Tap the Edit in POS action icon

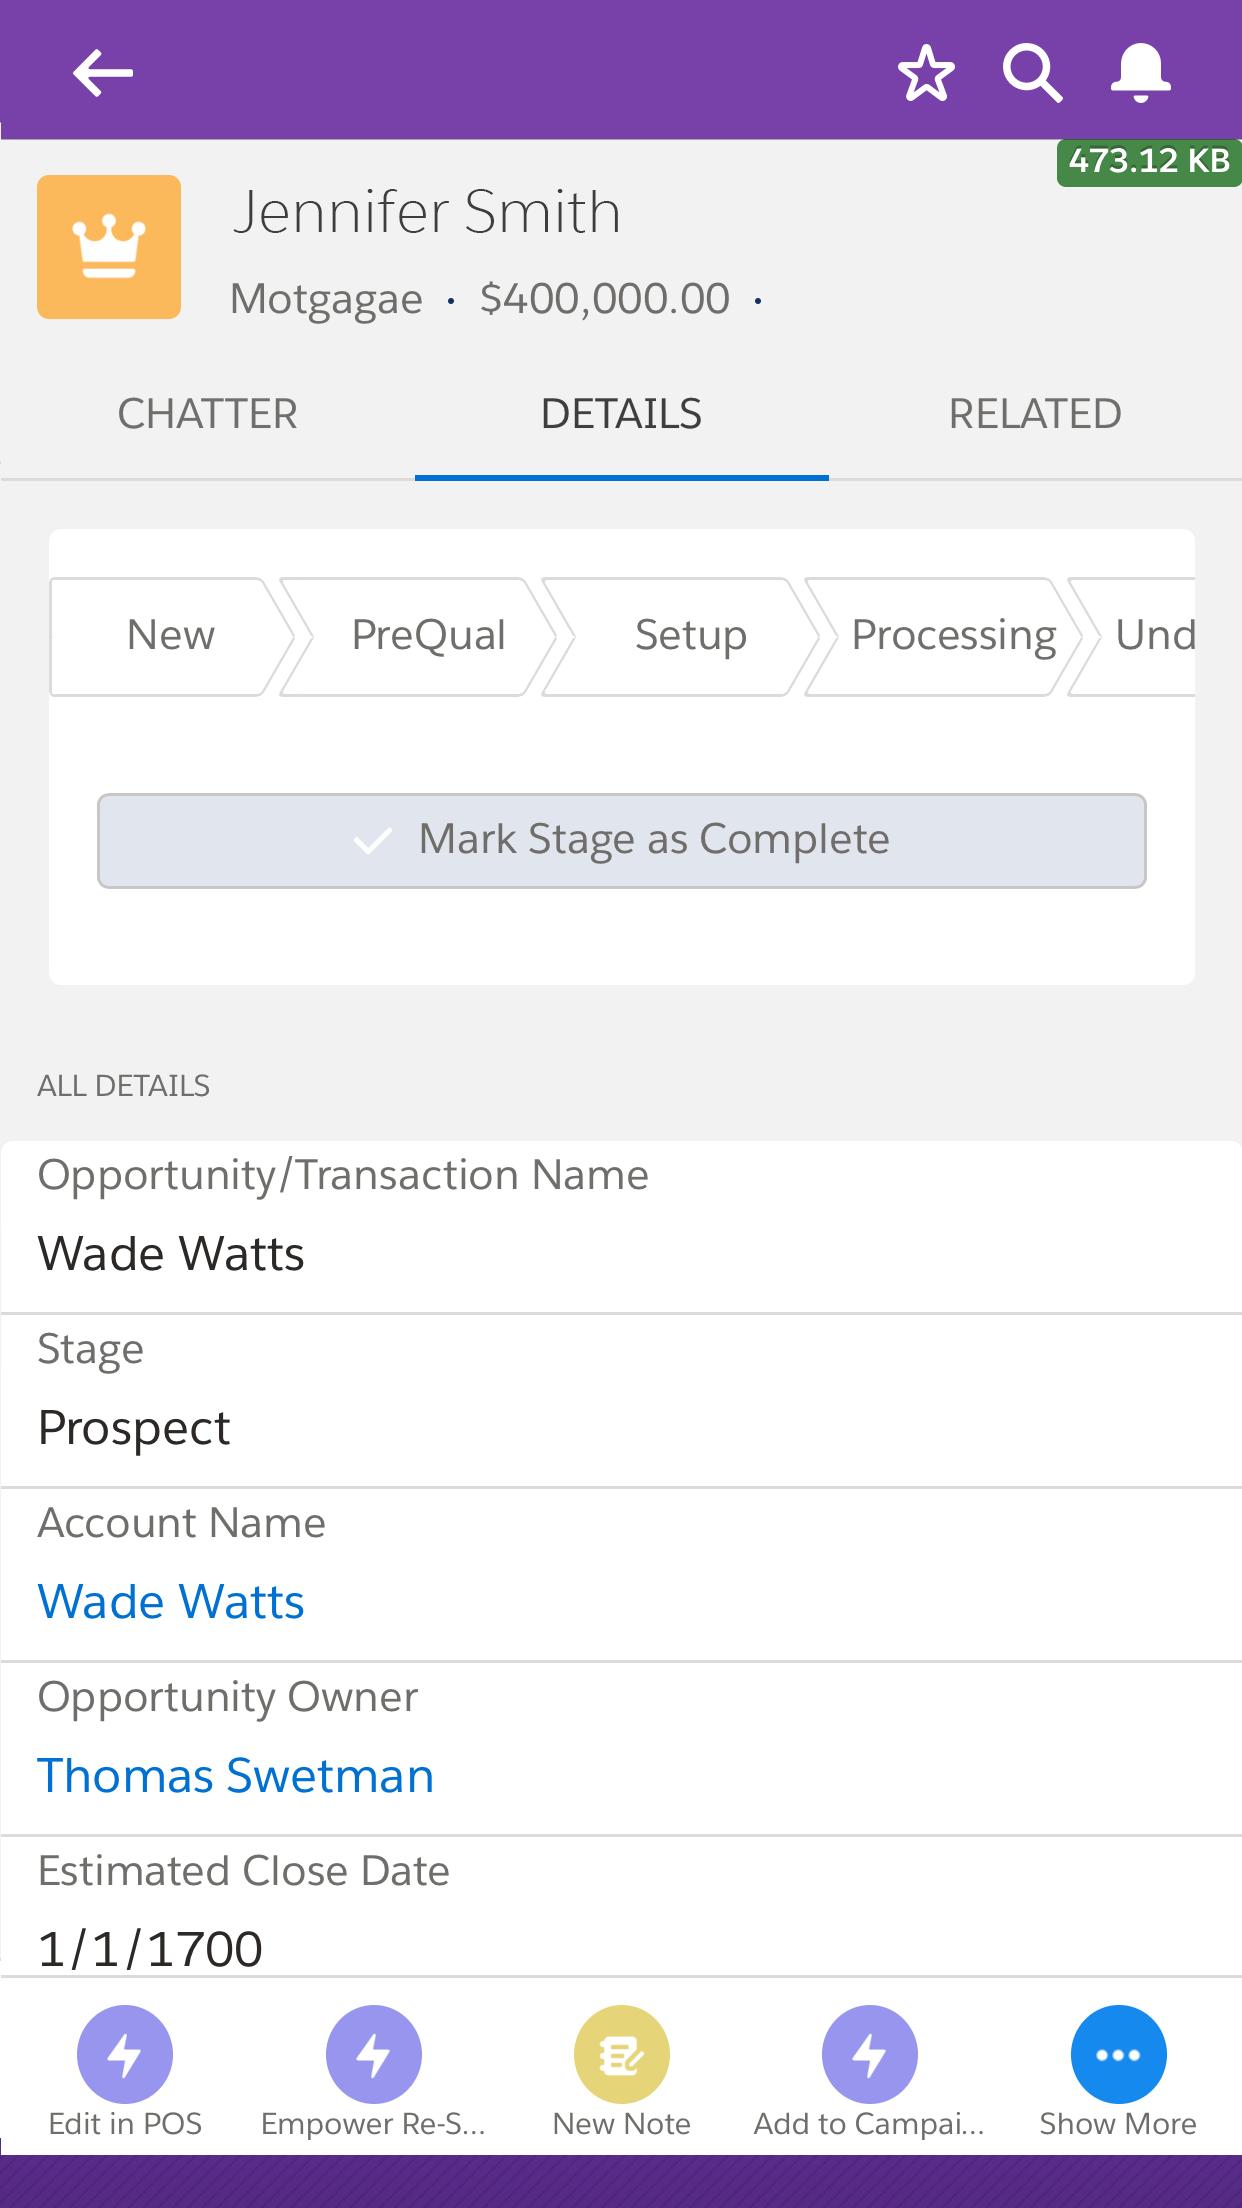tap(125, 2054)
